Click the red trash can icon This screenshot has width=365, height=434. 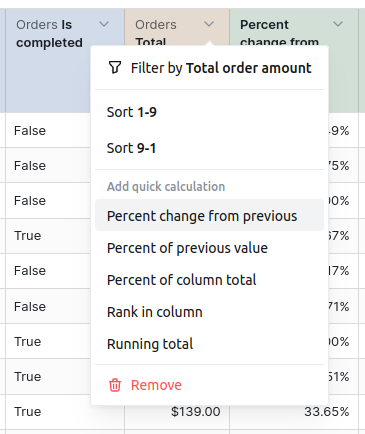(115, 385)
